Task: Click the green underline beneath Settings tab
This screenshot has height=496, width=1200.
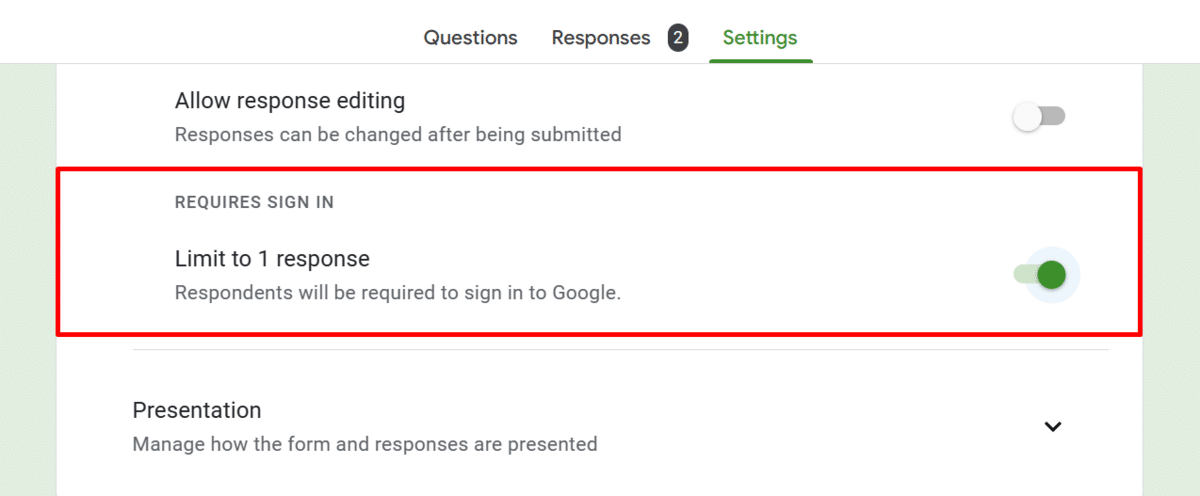Action: point(760,60)
